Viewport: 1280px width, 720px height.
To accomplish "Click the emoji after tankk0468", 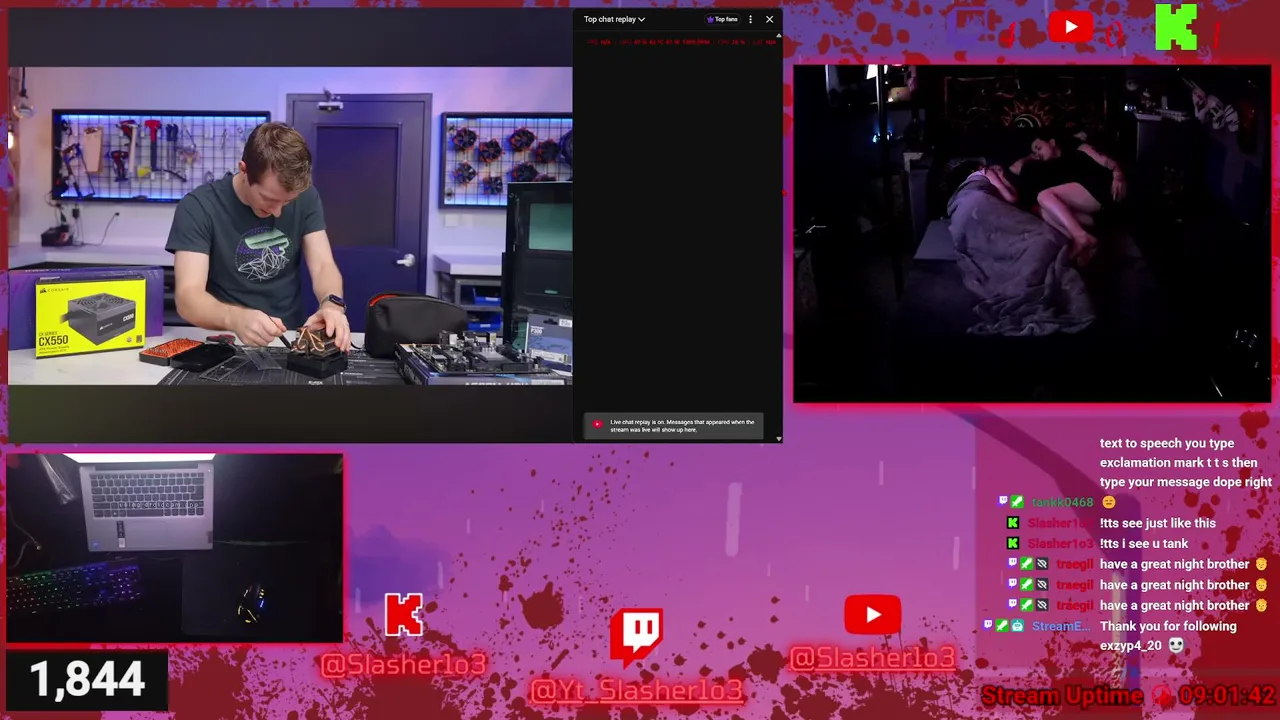I will [x=1108, y=502].
